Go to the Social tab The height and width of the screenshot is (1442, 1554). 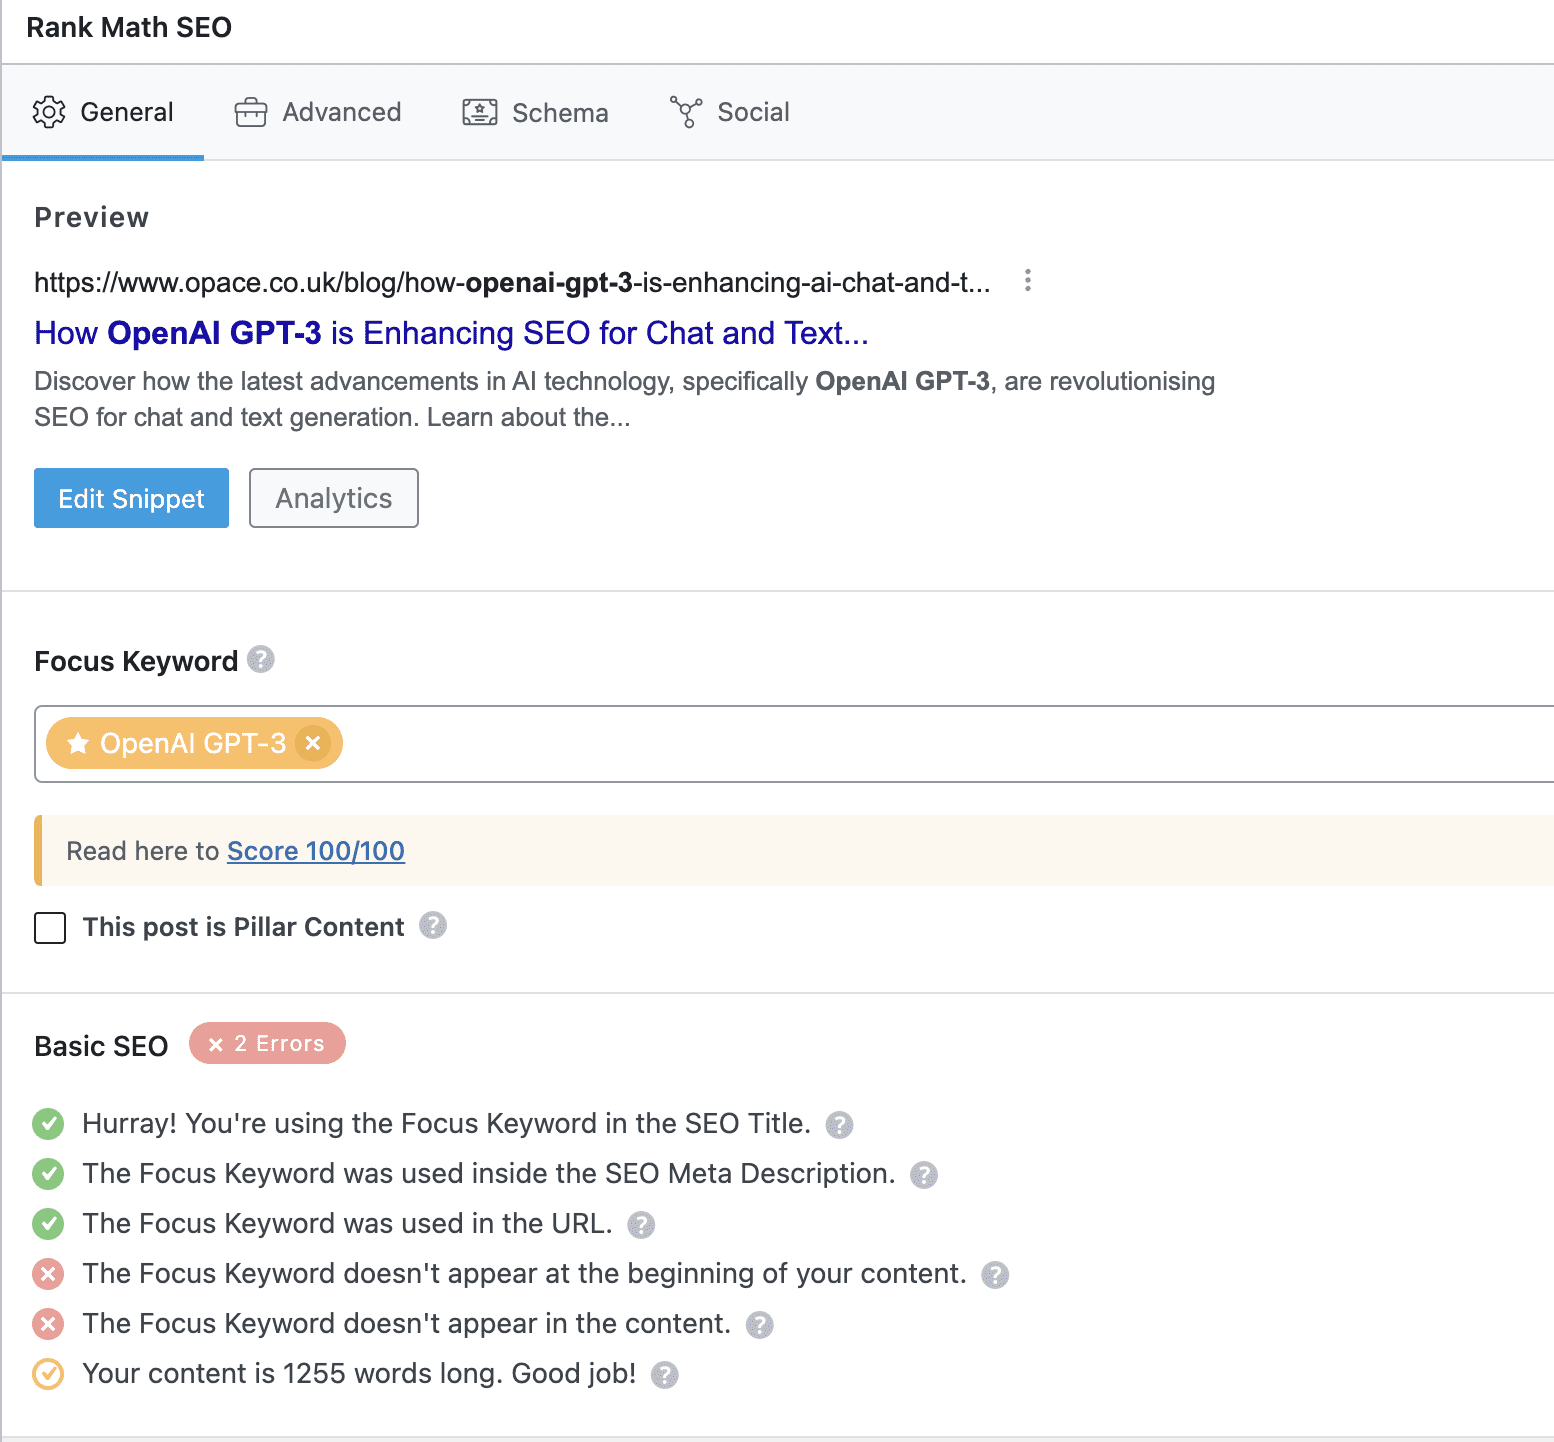tap(730, 112)
